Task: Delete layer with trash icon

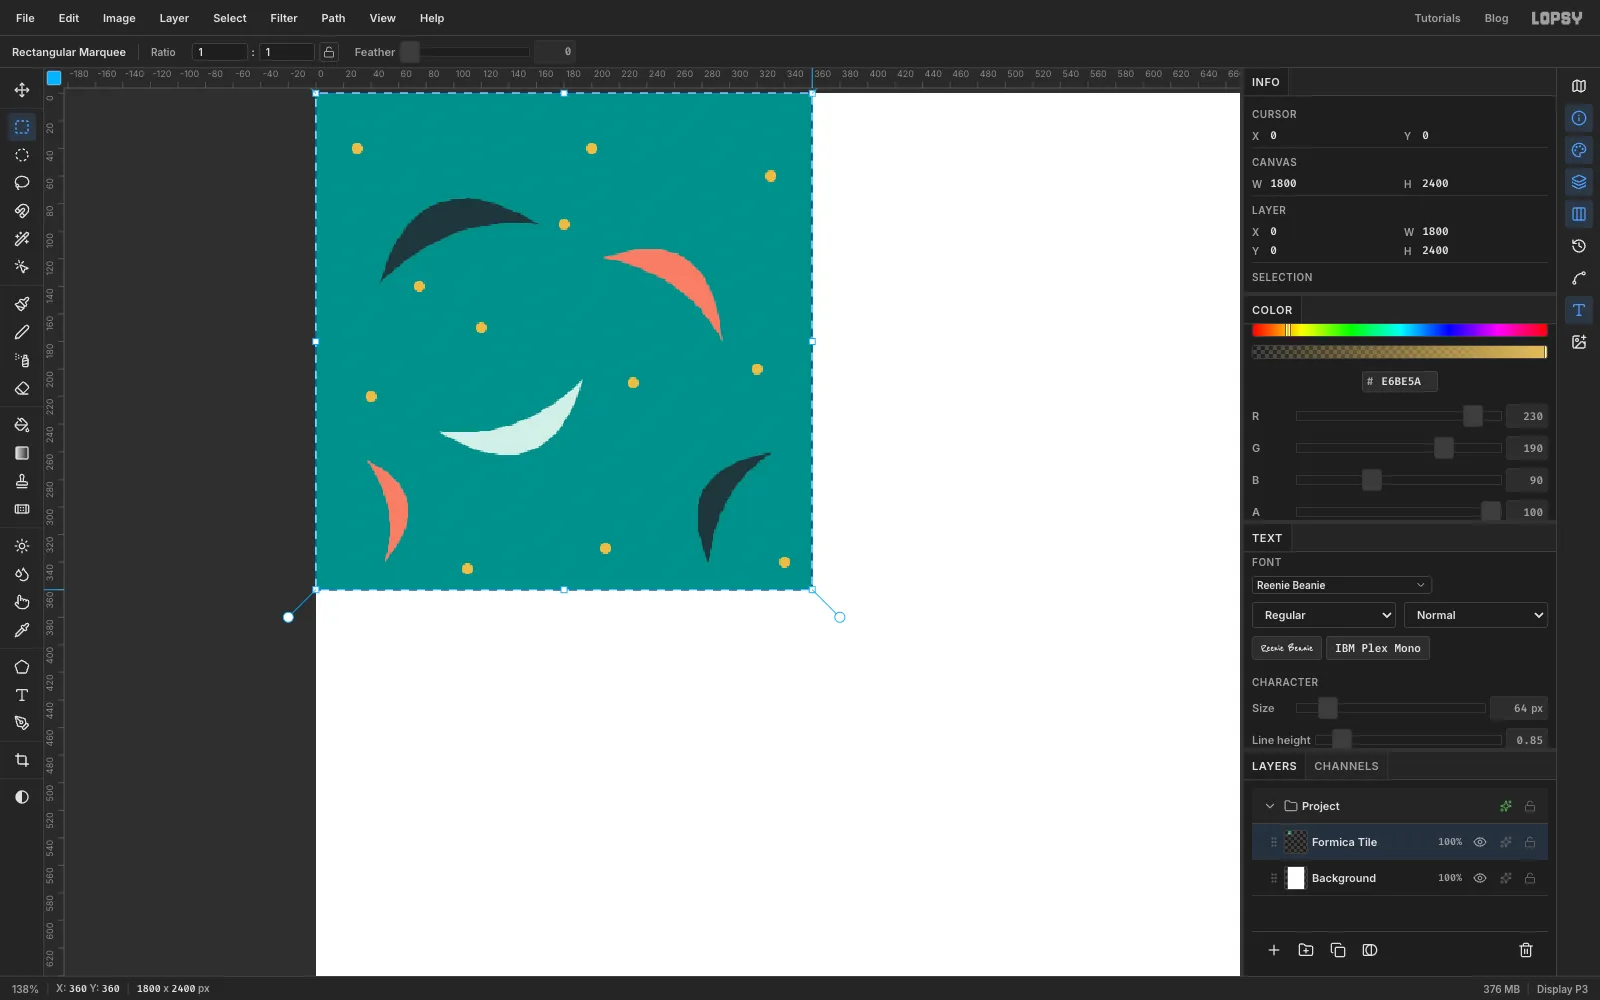Action: click(1526, 950)
